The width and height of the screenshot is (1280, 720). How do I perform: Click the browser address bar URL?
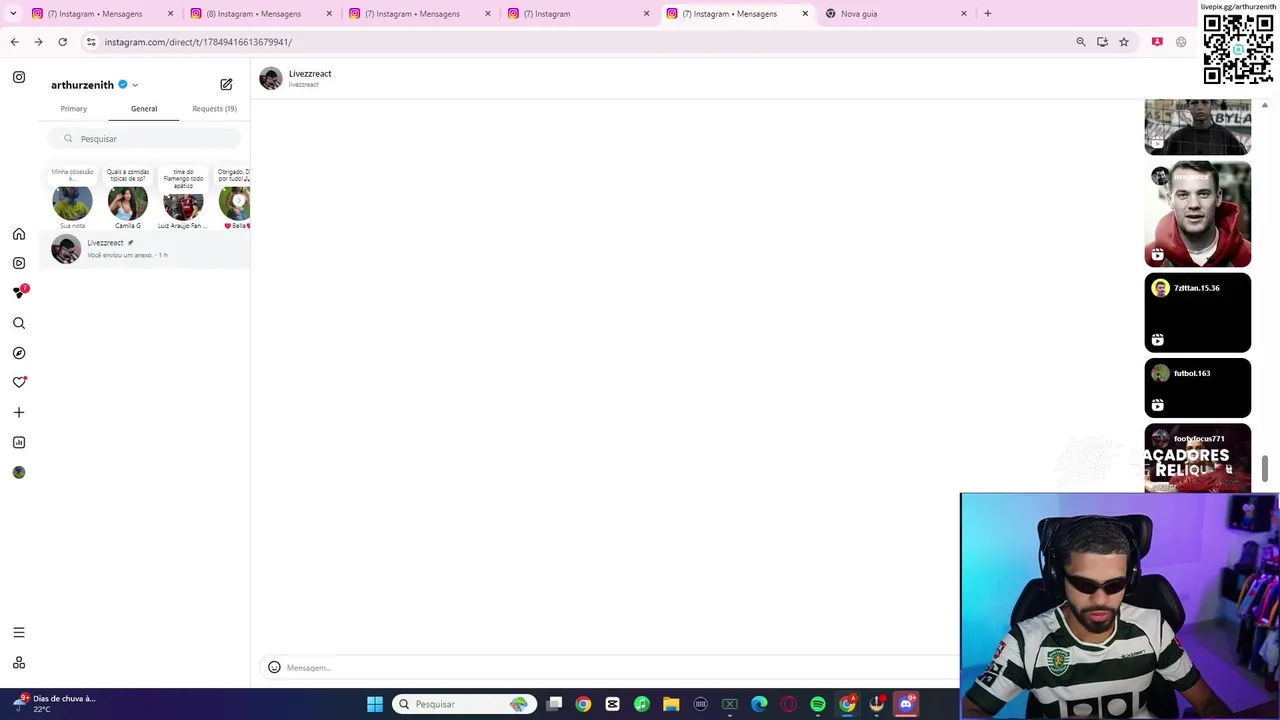(x=198, y=42)
